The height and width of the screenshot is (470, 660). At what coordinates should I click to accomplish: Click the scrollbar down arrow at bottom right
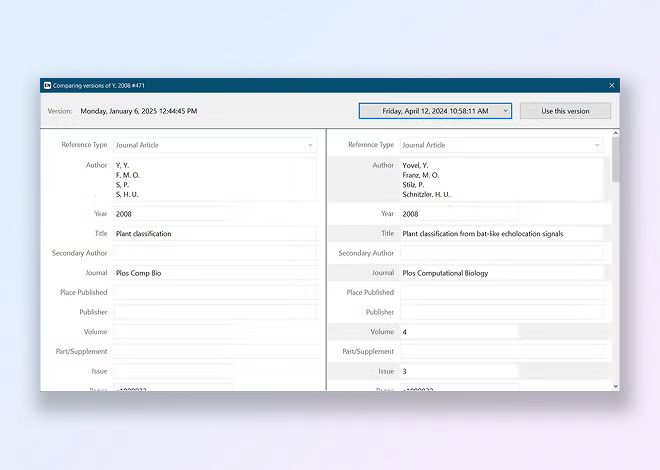614,385
